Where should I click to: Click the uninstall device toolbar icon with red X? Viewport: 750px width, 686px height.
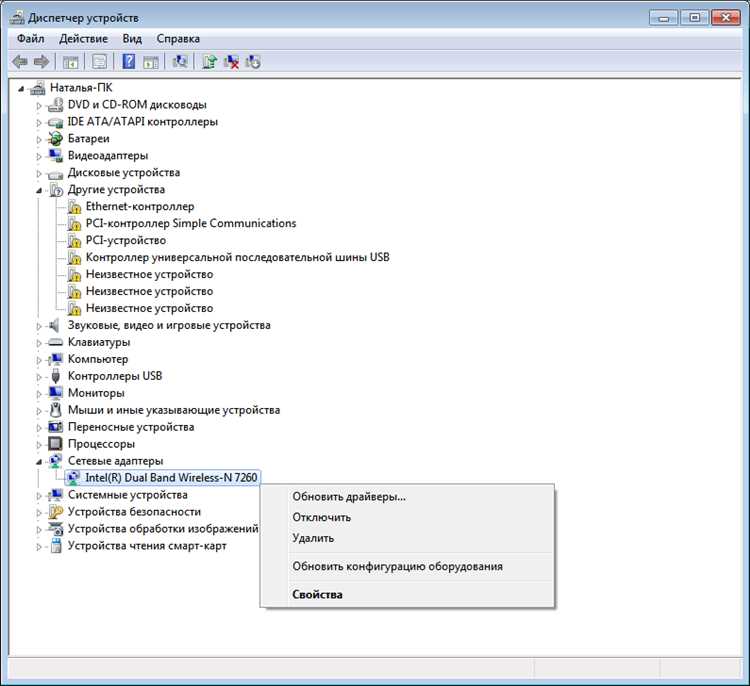point(232,62)
